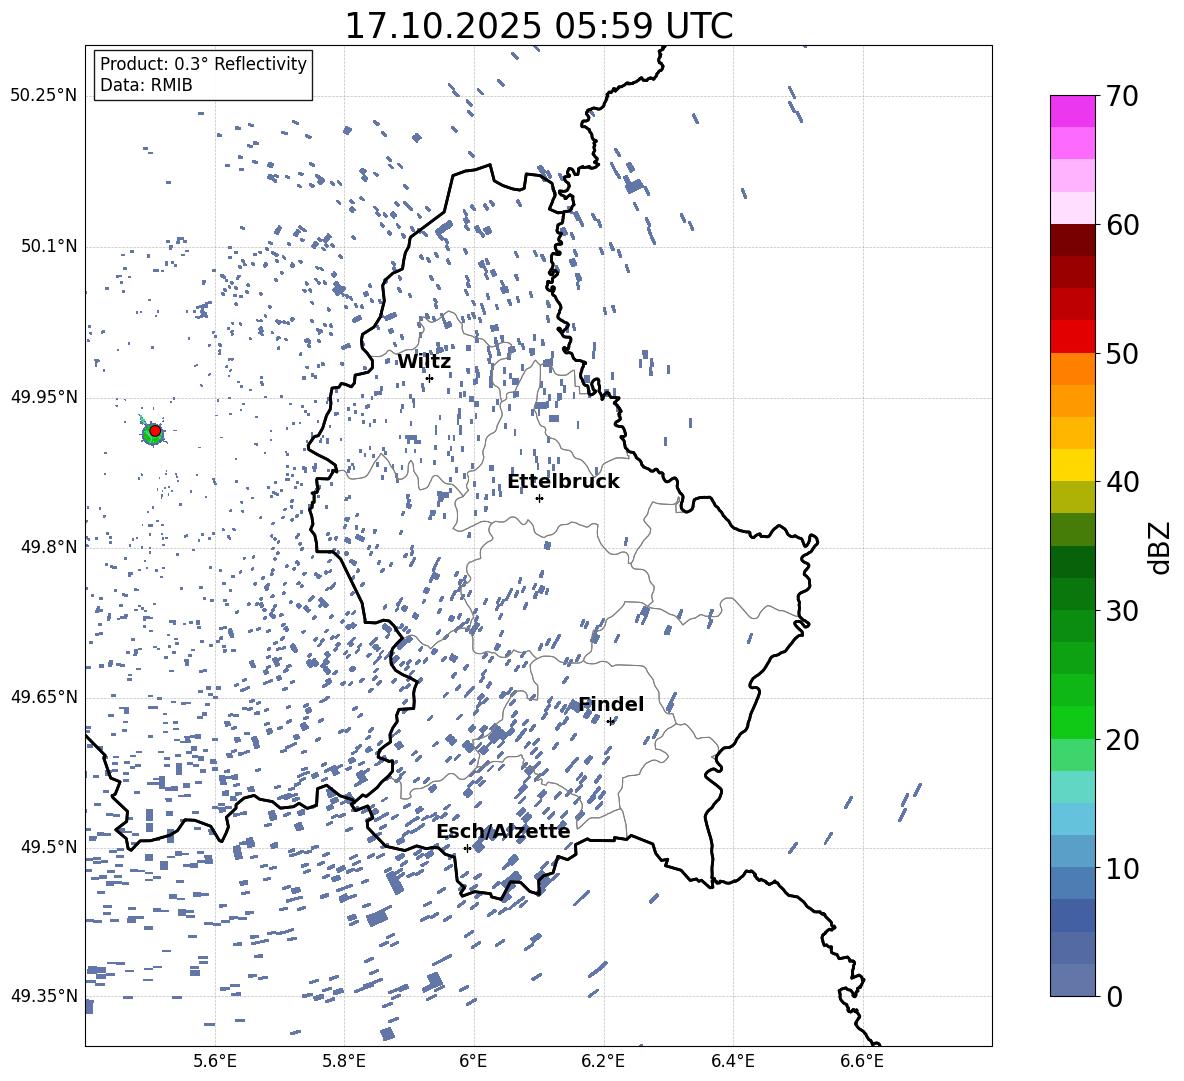
Task: Click the 20 colorbar tick label
Action: pyautogui.click(x=1123, y=740)
